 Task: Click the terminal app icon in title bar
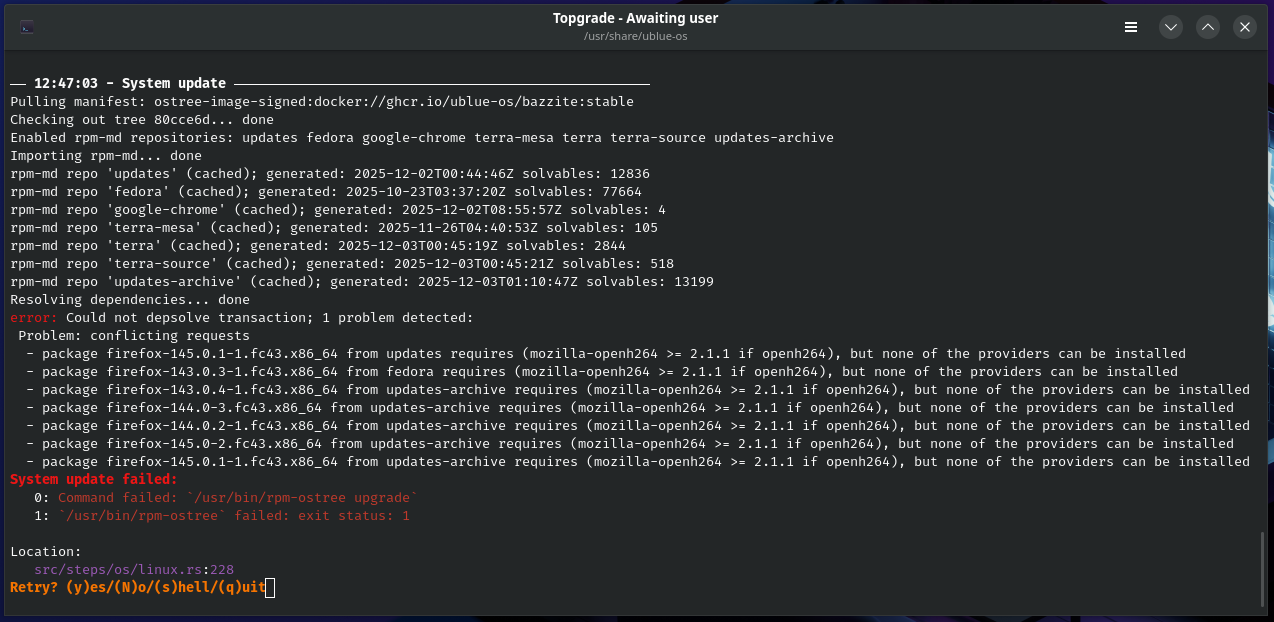tap(27, 27)
